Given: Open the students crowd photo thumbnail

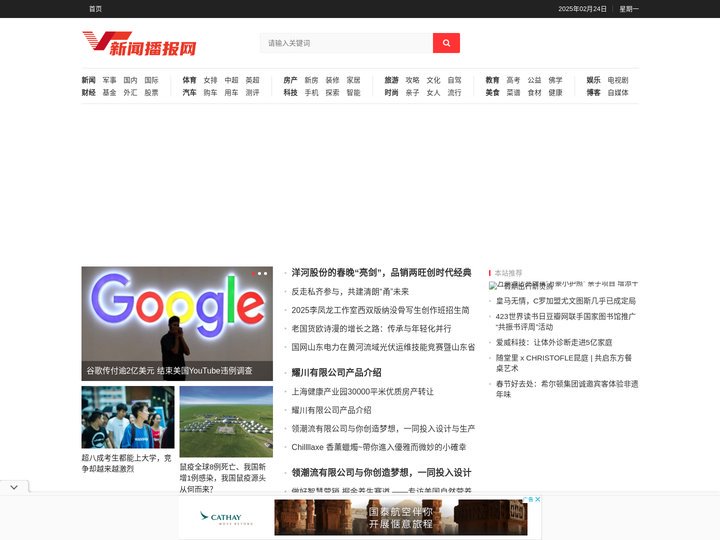Looking at the screenshot, I should 128,417.
